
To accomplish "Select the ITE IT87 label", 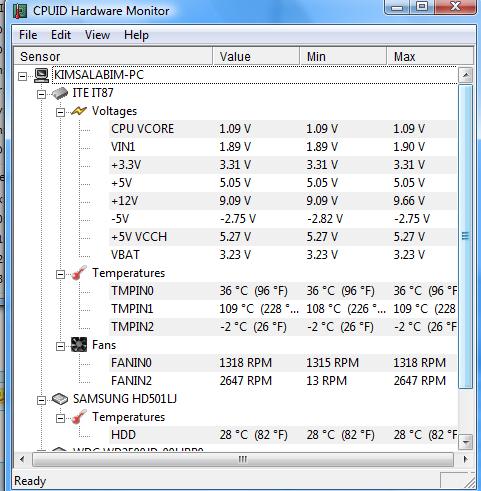I will pos(93,93).
